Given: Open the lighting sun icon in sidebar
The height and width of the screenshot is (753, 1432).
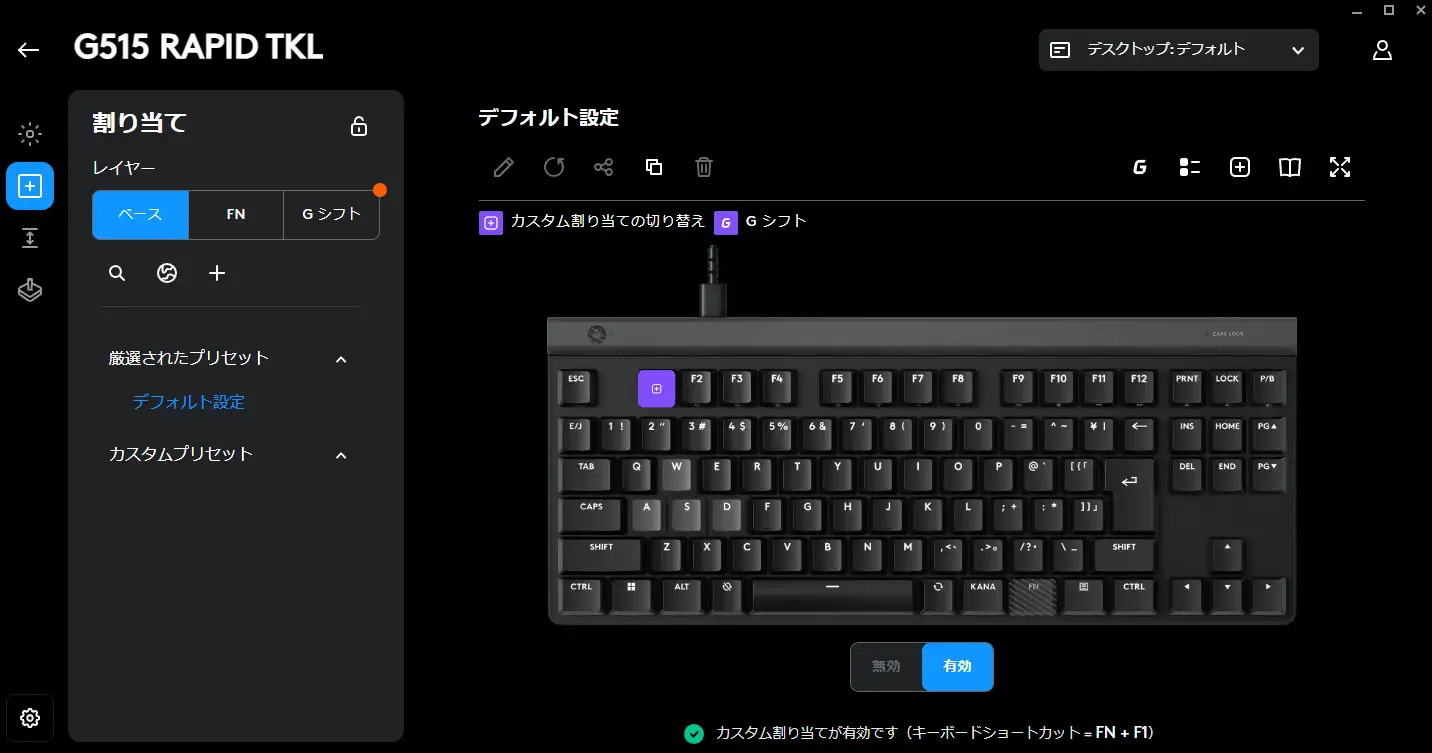Looking at the screenshot, I should 30,134.
